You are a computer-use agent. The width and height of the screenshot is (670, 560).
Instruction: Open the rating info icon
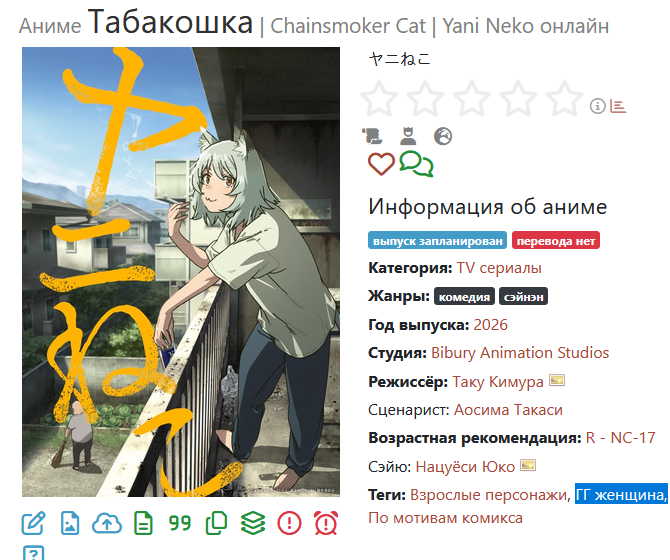[598, 106]
